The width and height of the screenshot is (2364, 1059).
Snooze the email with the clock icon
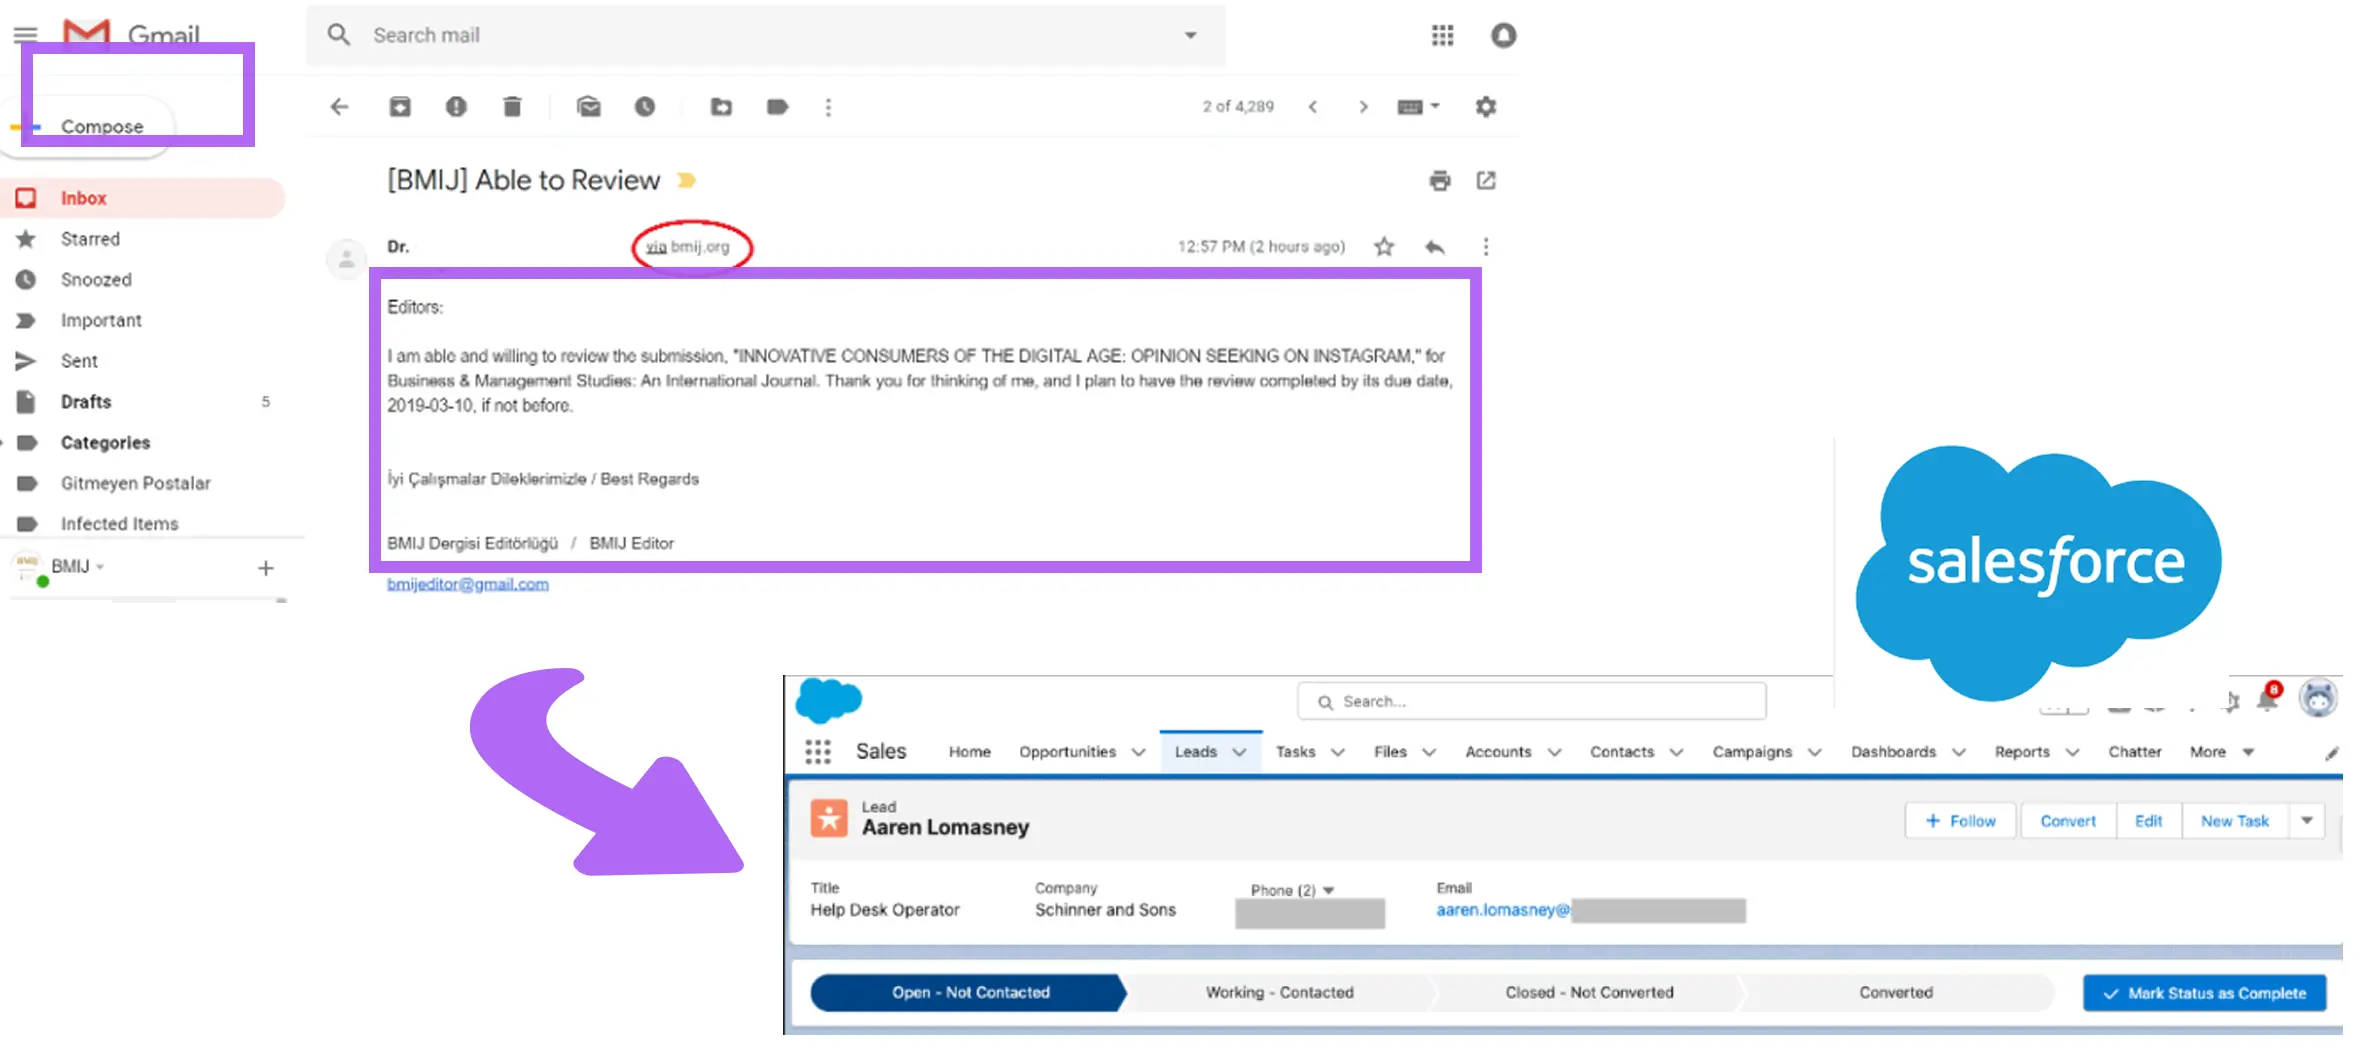645,107
